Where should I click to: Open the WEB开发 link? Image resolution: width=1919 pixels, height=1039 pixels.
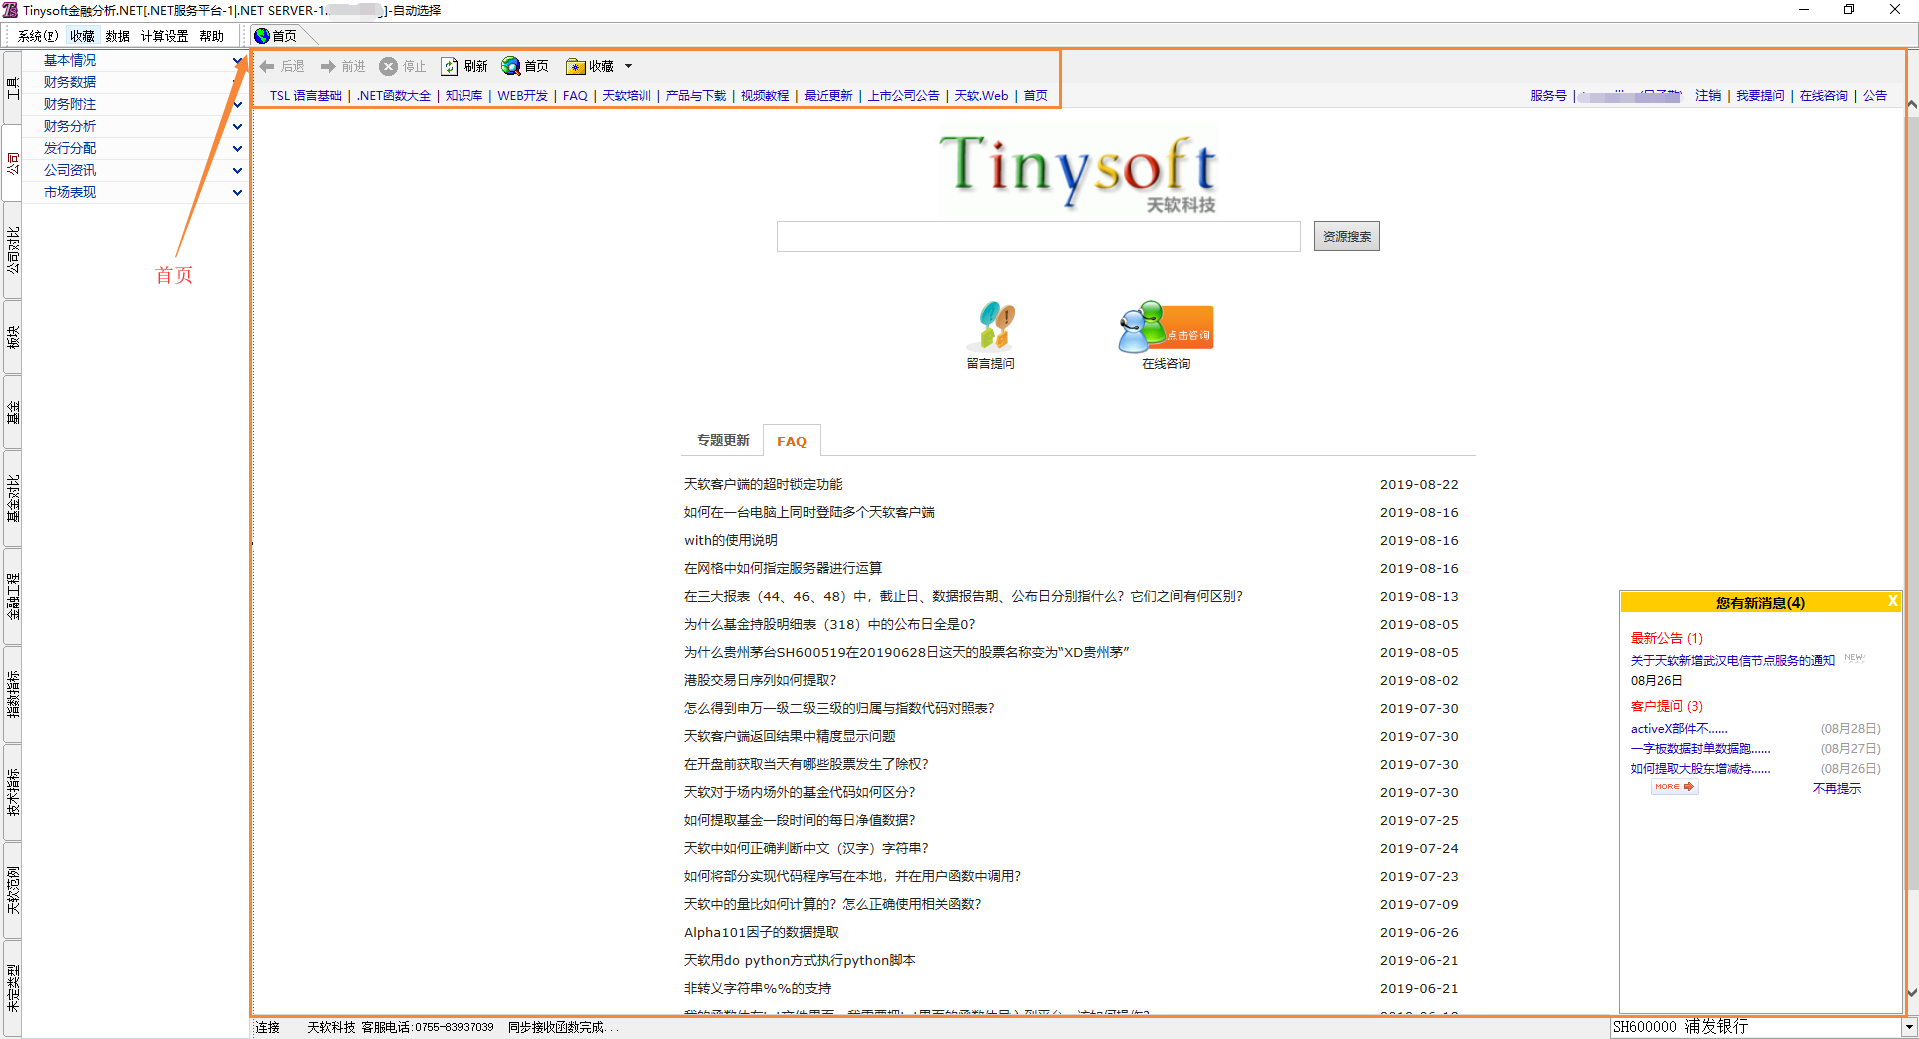coord(522,96)
